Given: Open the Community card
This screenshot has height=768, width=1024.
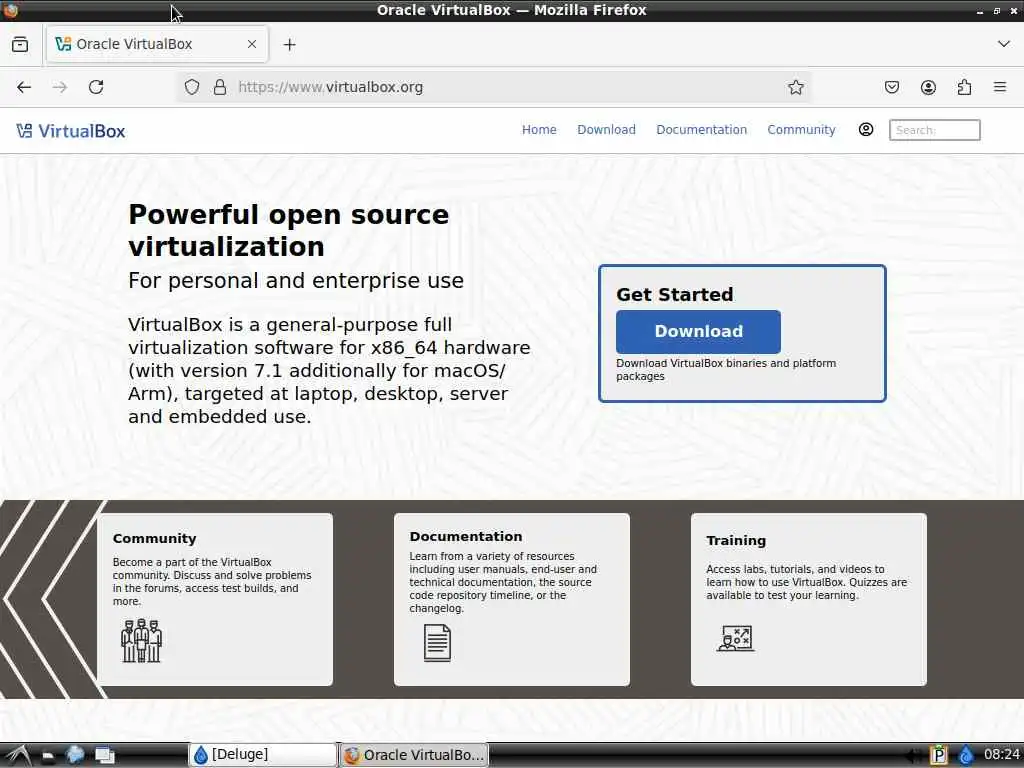Looking at the screenshot, I should (x=215, y=600).
